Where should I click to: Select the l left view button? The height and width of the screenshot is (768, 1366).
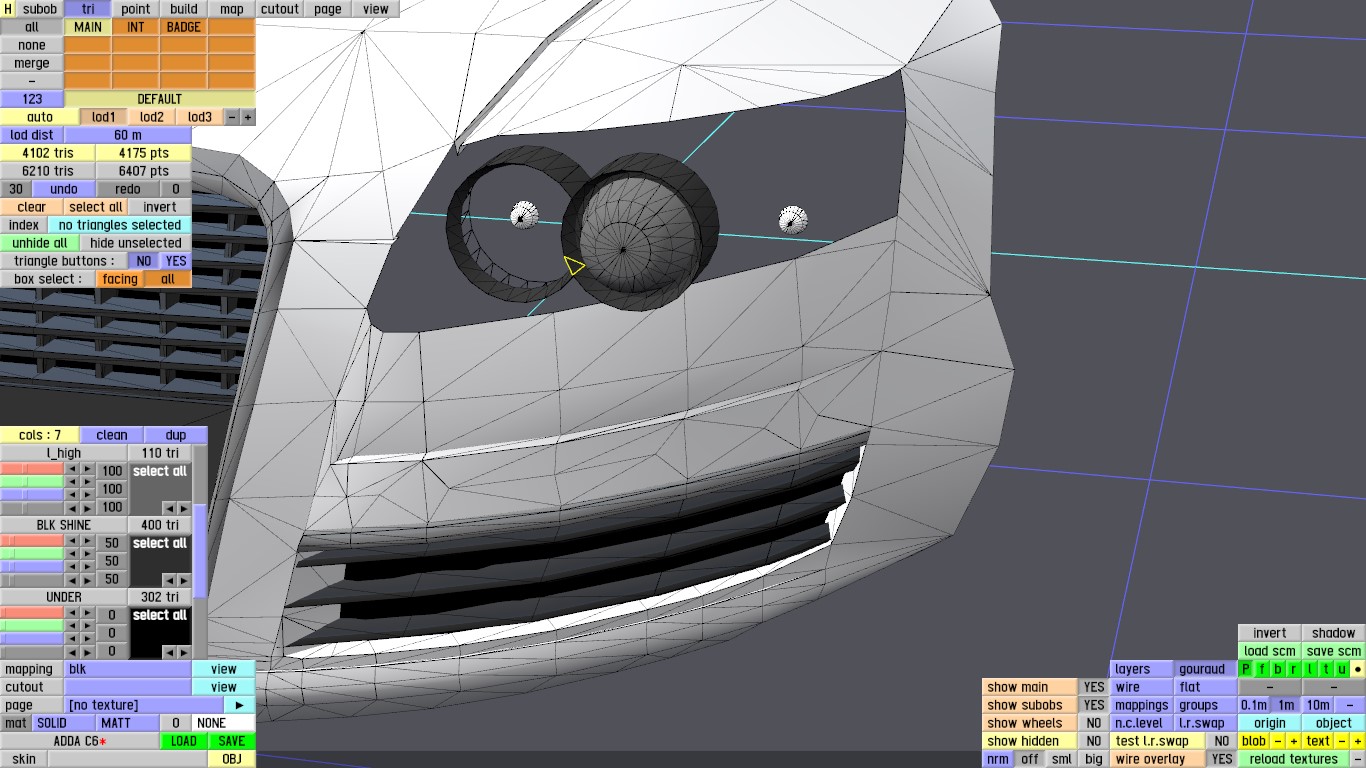(x=1310, y=669)
